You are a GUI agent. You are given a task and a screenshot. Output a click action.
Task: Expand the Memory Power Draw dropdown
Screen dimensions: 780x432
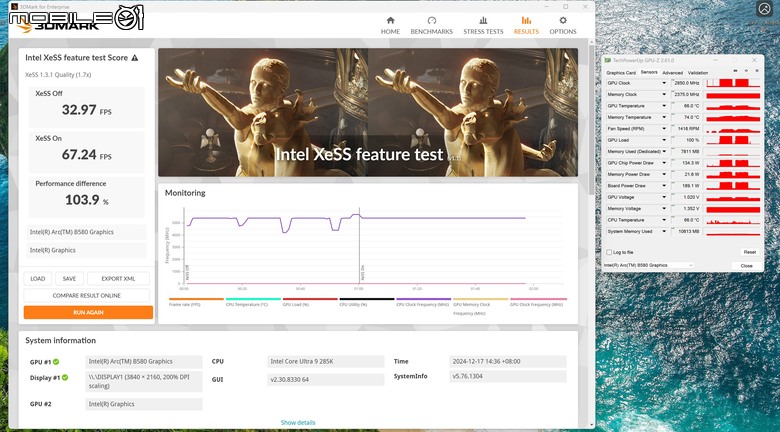tap(664, 175)
